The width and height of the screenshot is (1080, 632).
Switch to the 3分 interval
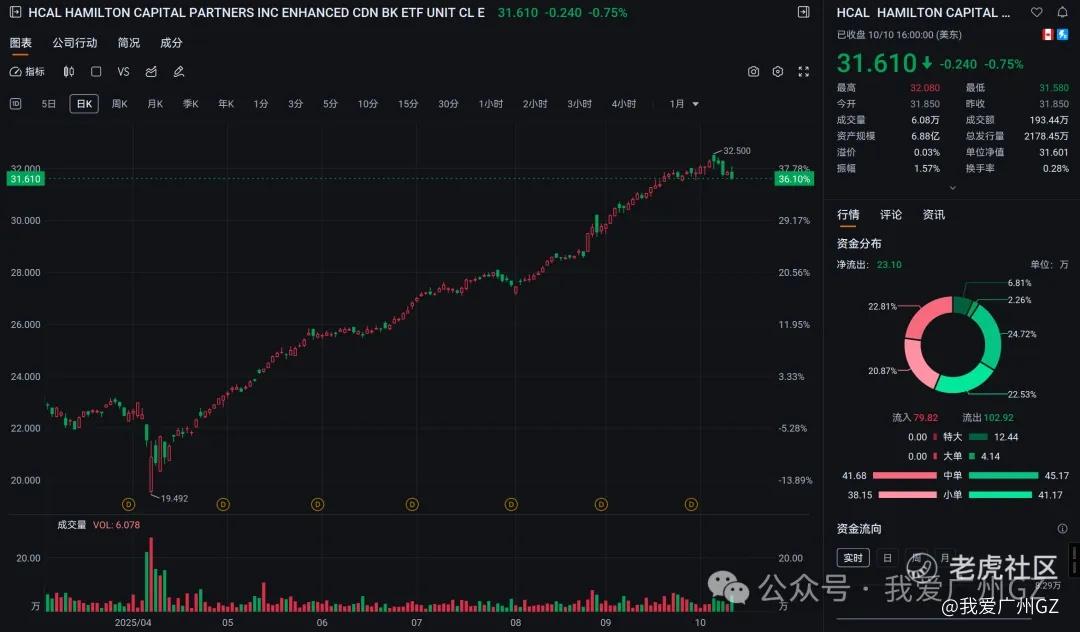tap(295, 104)
